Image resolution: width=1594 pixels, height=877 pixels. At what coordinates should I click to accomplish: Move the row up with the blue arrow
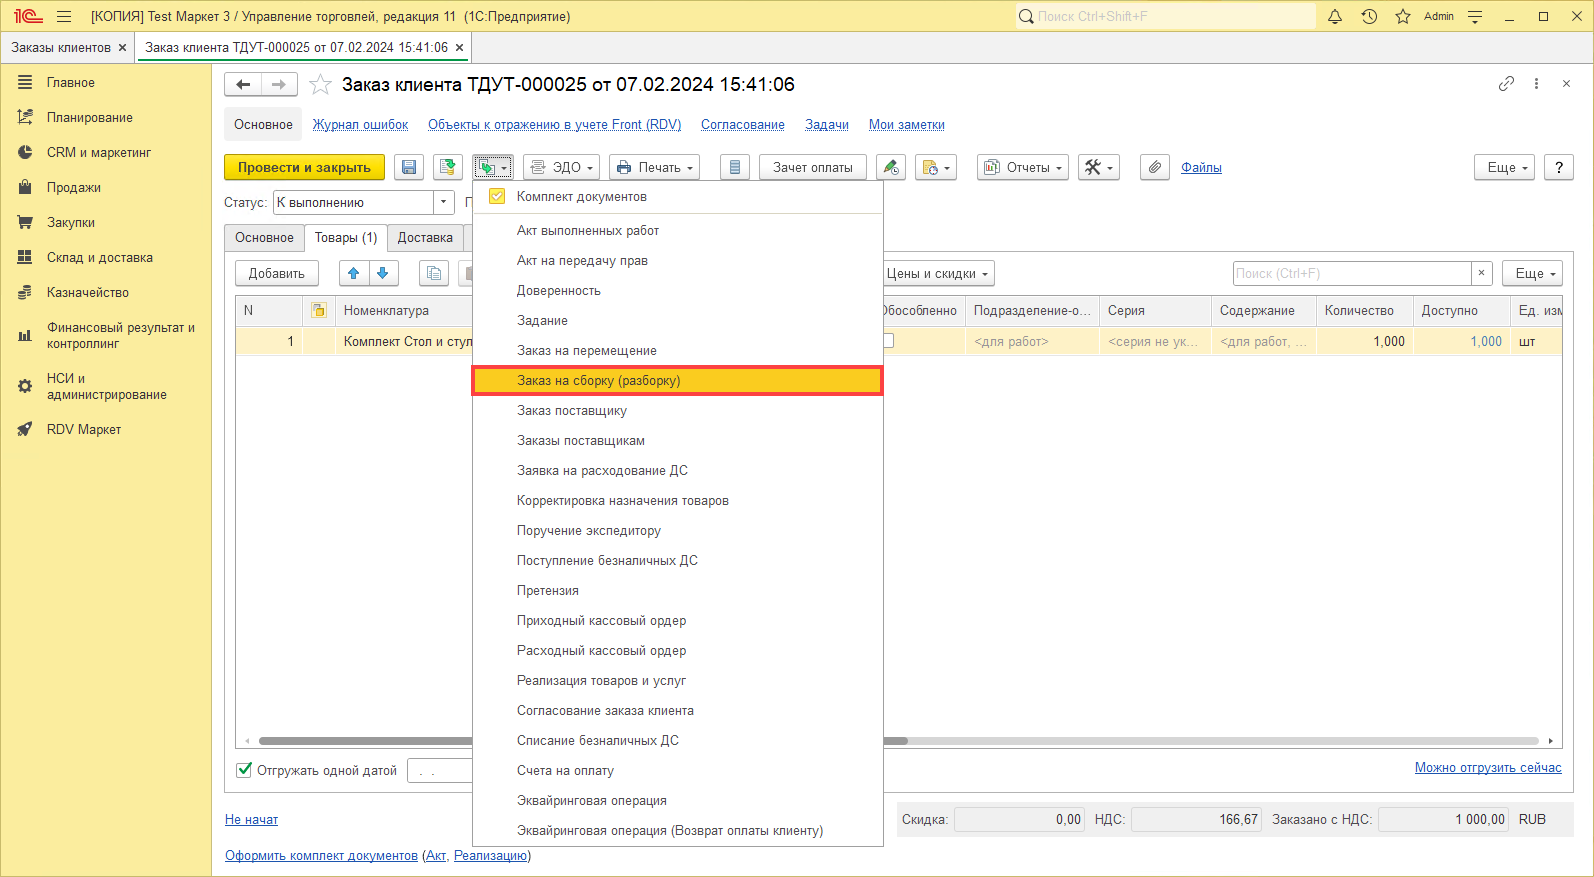[353, 273]
